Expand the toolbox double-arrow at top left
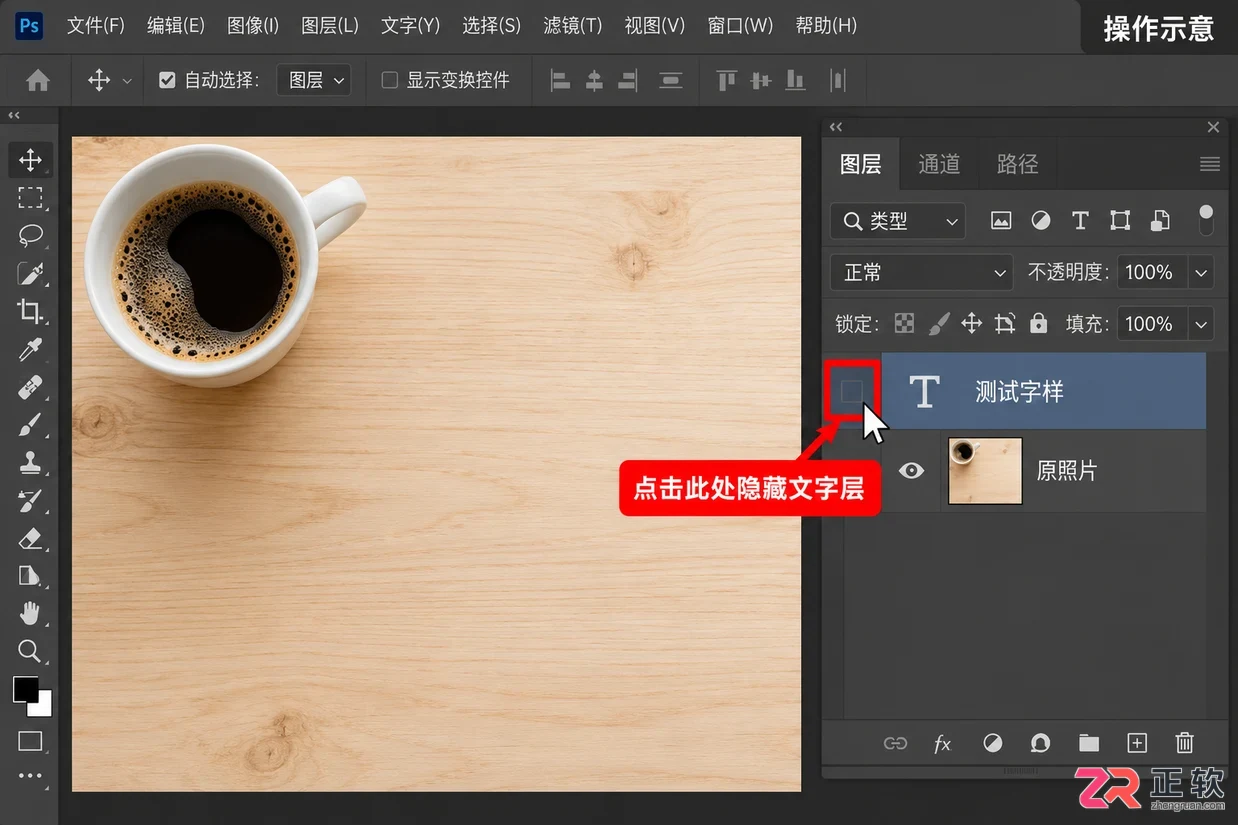Viewport: 1238px width, 825px height. [x=14, y=116]
